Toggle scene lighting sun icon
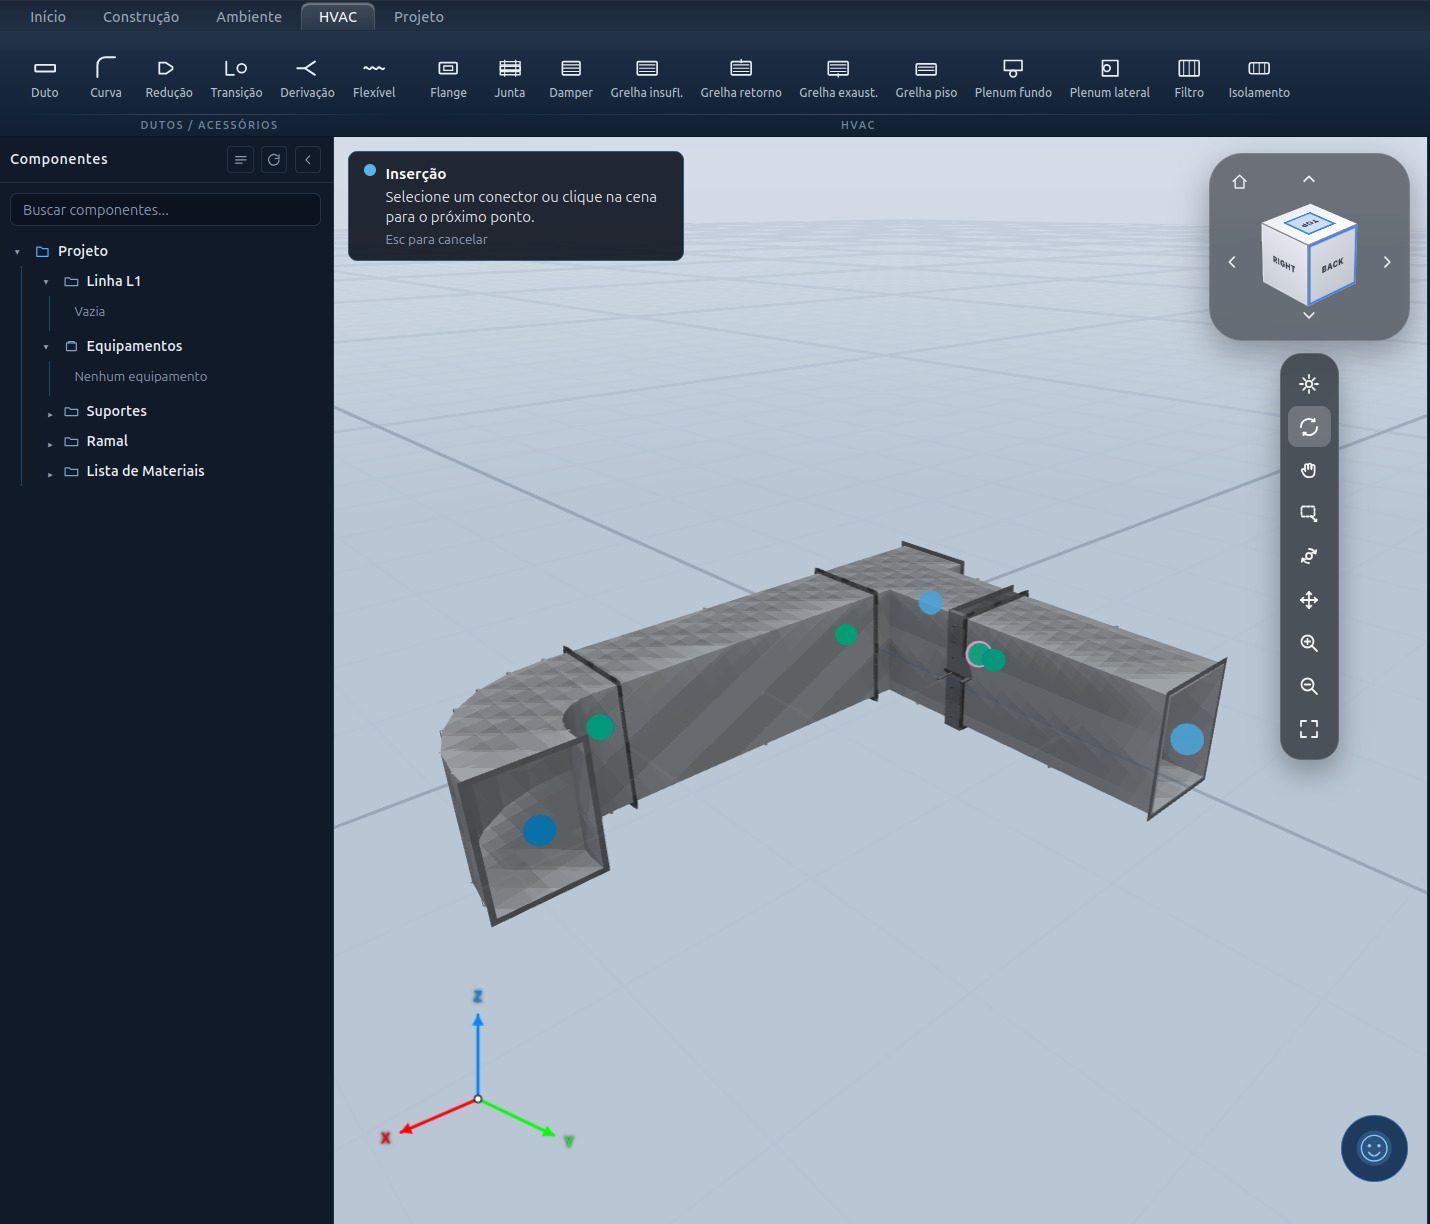 1309,384
